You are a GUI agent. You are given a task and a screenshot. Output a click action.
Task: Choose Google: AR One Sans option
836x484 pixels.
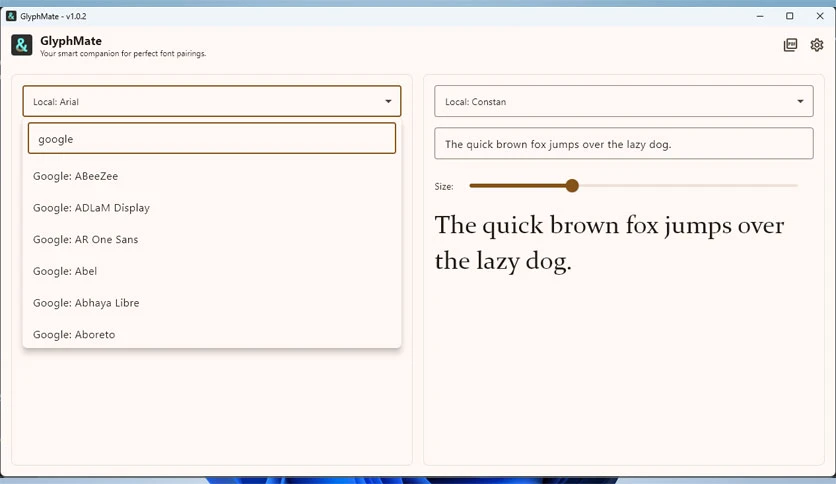[212, 240]
